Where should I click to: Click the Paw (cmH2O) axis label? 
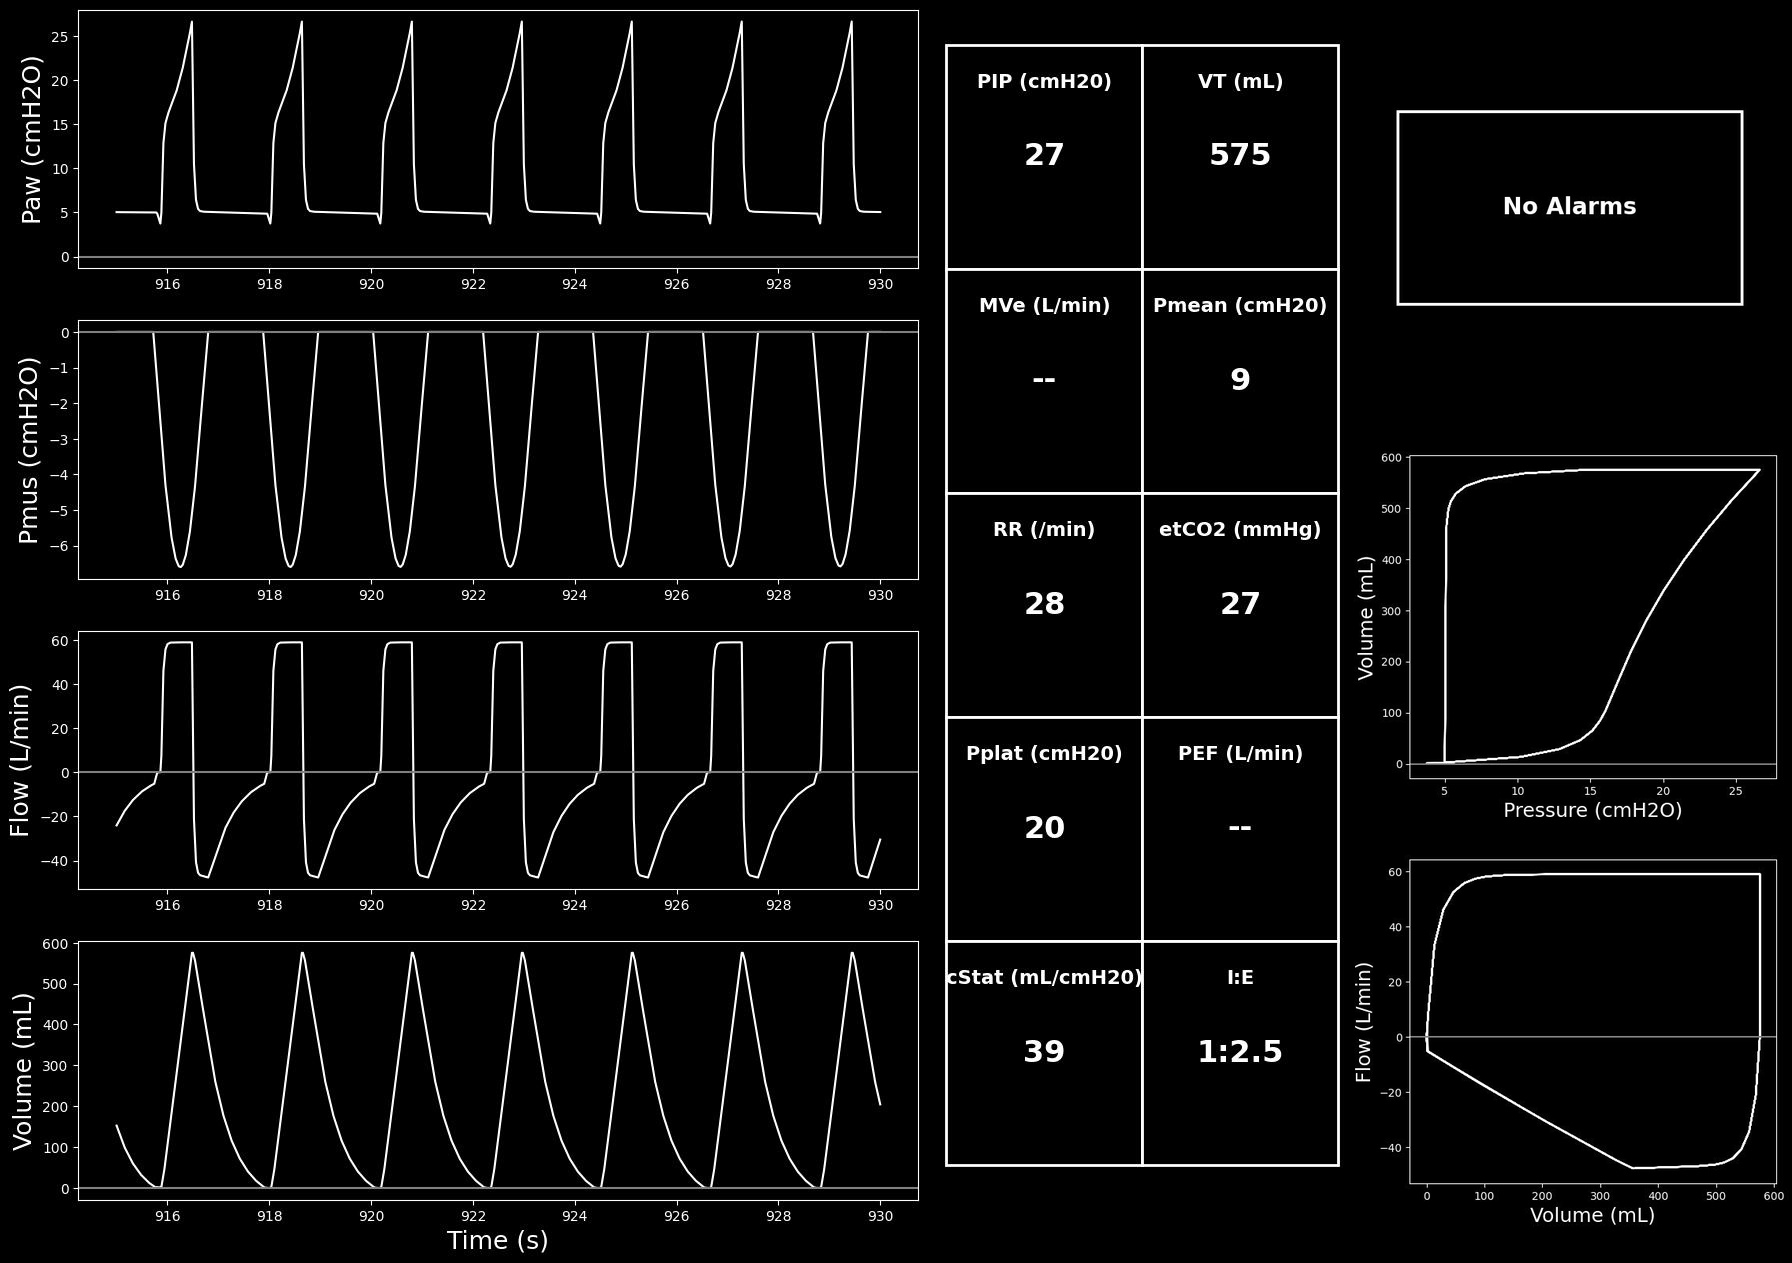32,139
